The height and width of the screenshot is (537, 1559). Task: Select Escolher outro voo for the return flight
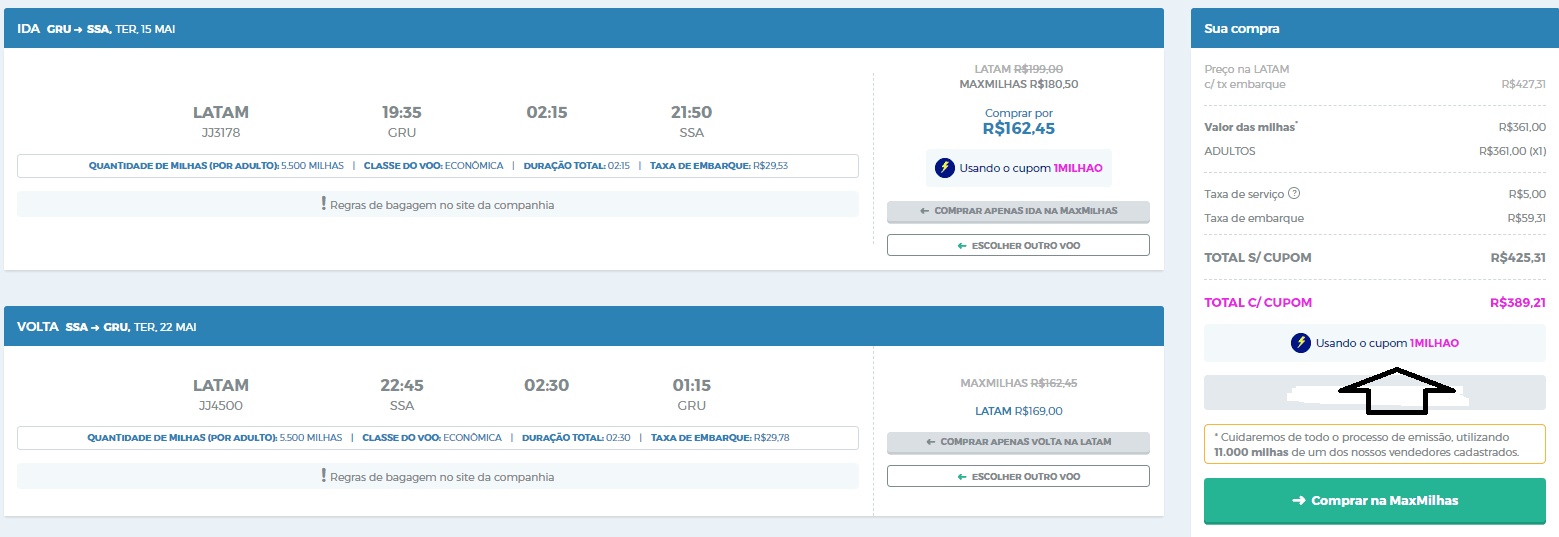click(1018, 476)
